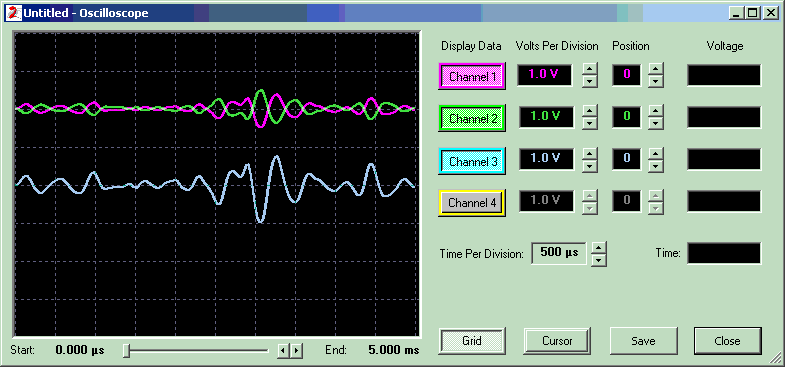Viewport: 785px width, 367px height.
Task: Click Channel 1 volts field showing 1.0 V
Action: point(545,75)
